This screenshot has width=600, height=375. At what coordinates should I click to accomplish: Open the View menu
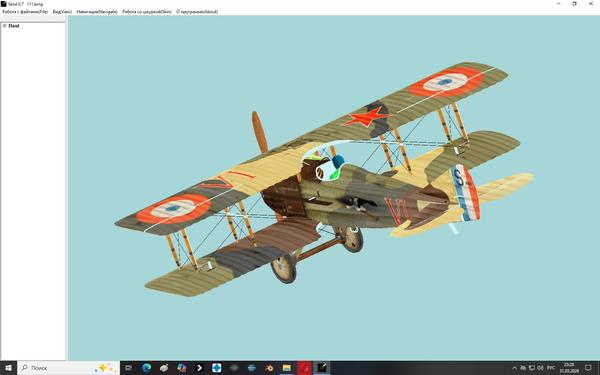tap(62, 12)
